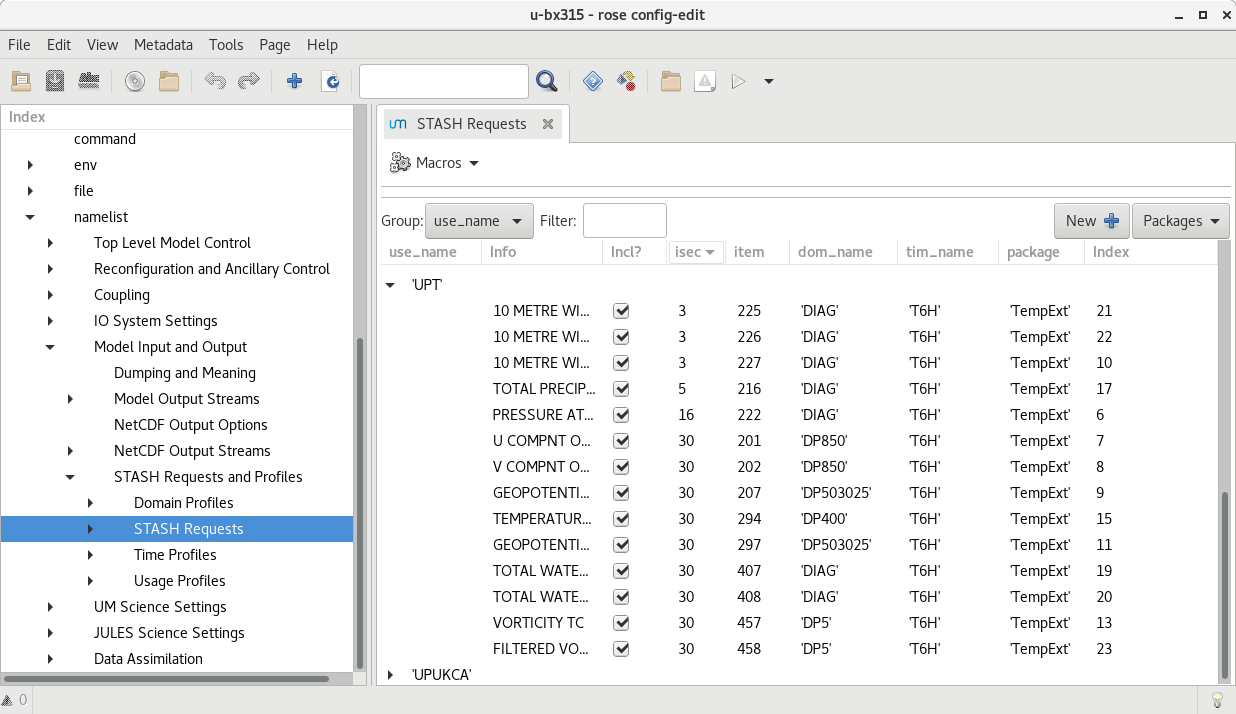Click the blue plus Add icon in toolbar

(294, 81)
